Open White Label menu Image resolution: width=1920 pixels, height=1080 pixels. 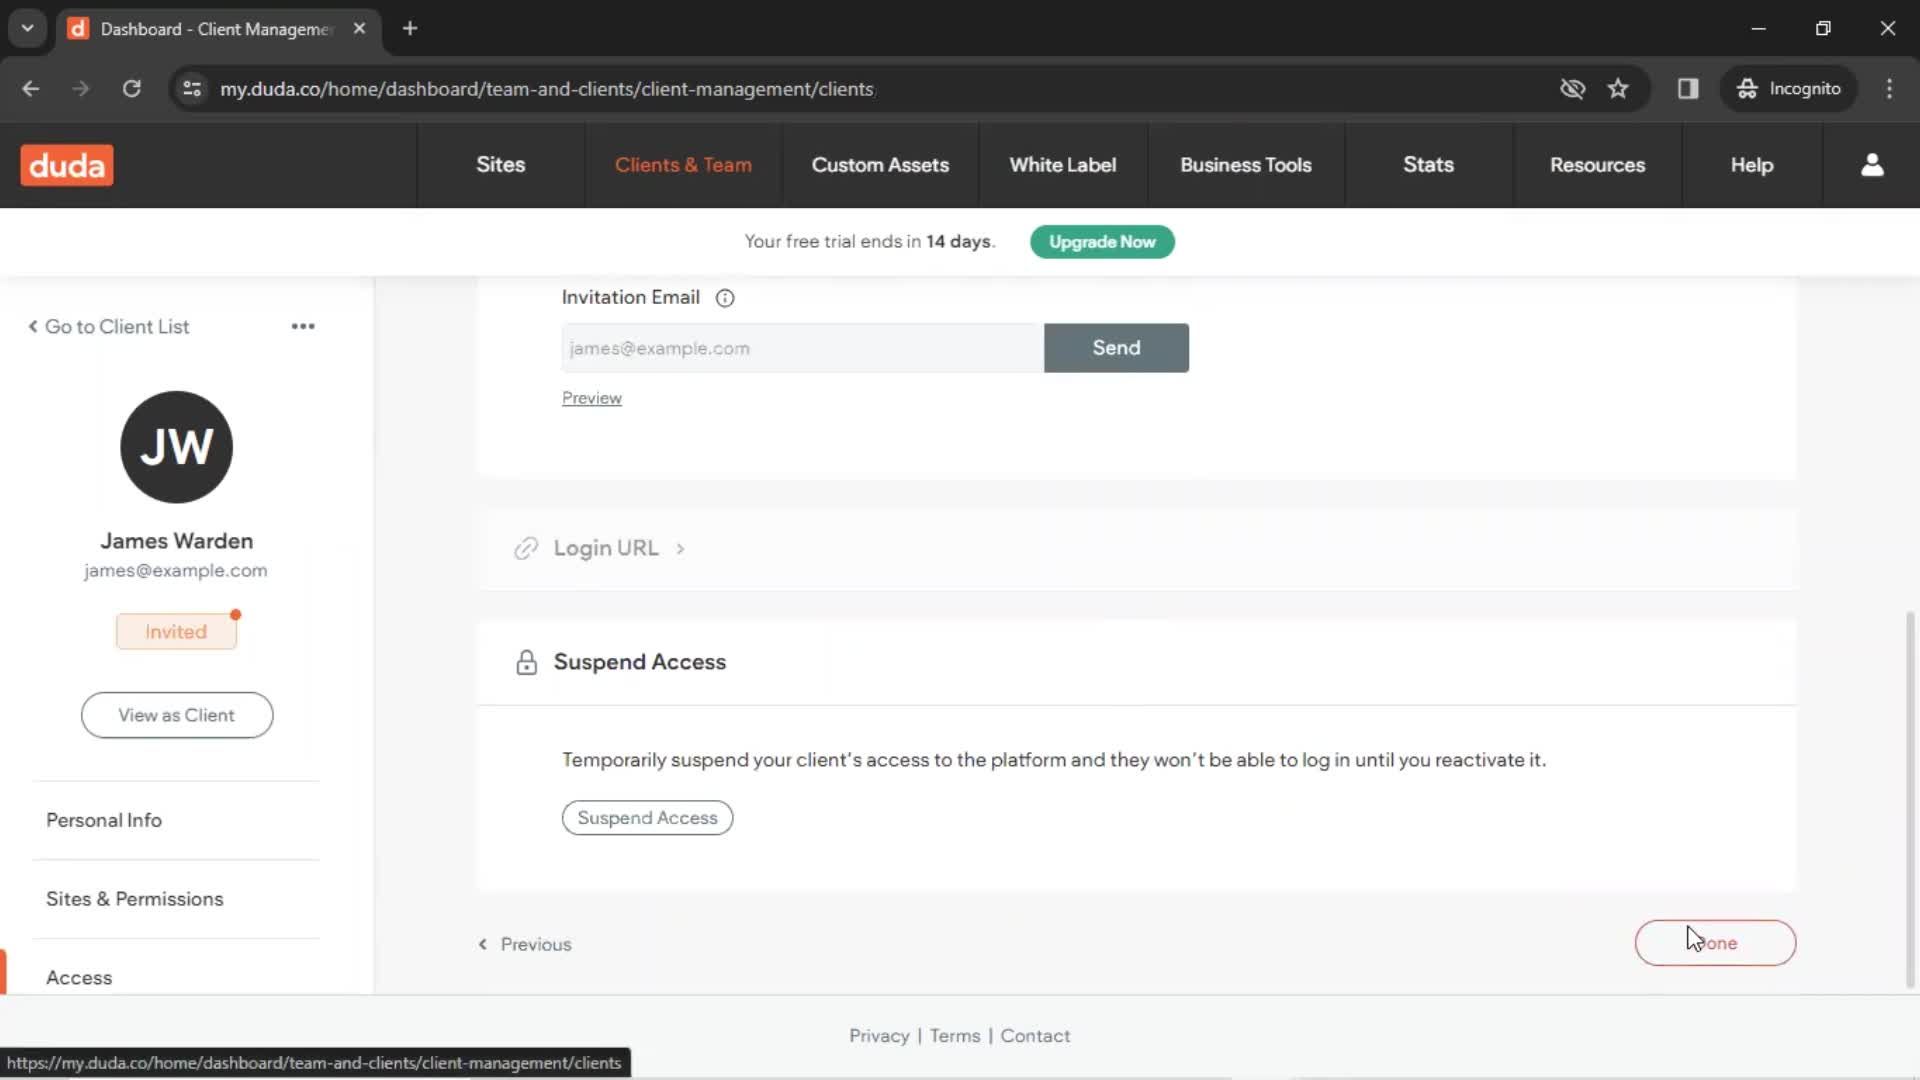click(1062, 165)
